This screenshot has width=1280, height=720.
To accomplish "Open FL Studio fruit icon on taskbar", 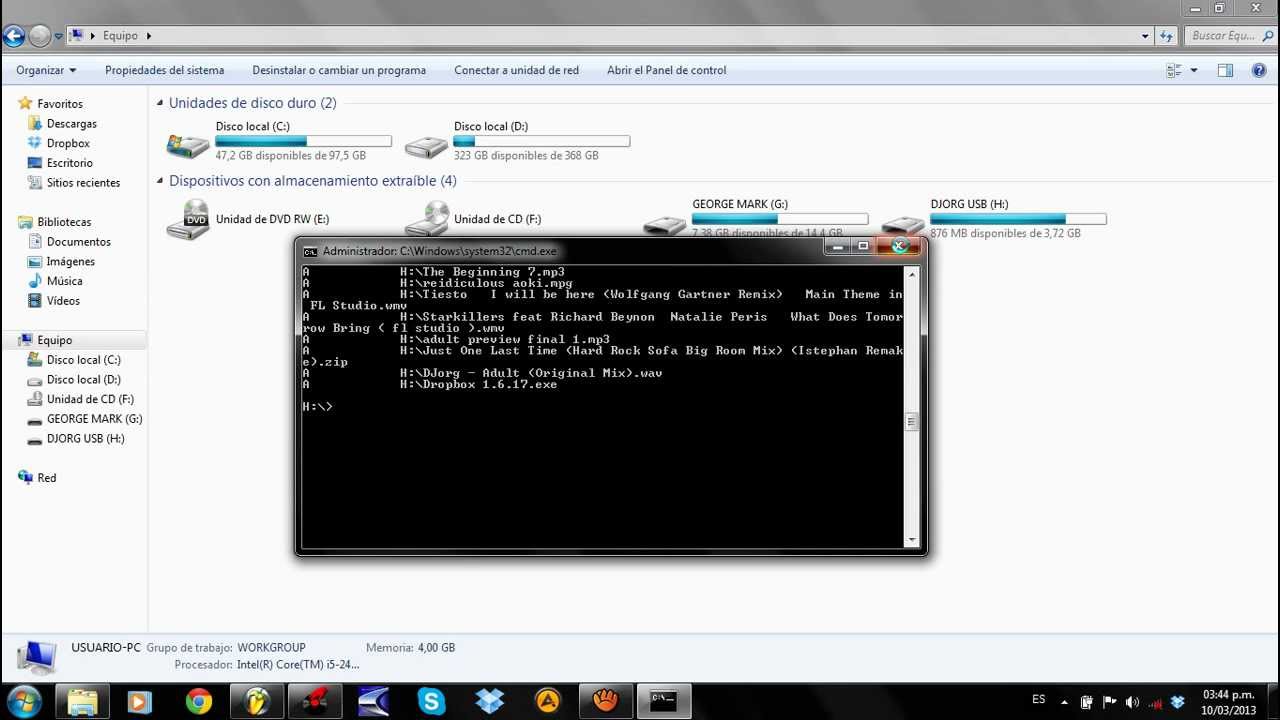I will tap(257, 701).
